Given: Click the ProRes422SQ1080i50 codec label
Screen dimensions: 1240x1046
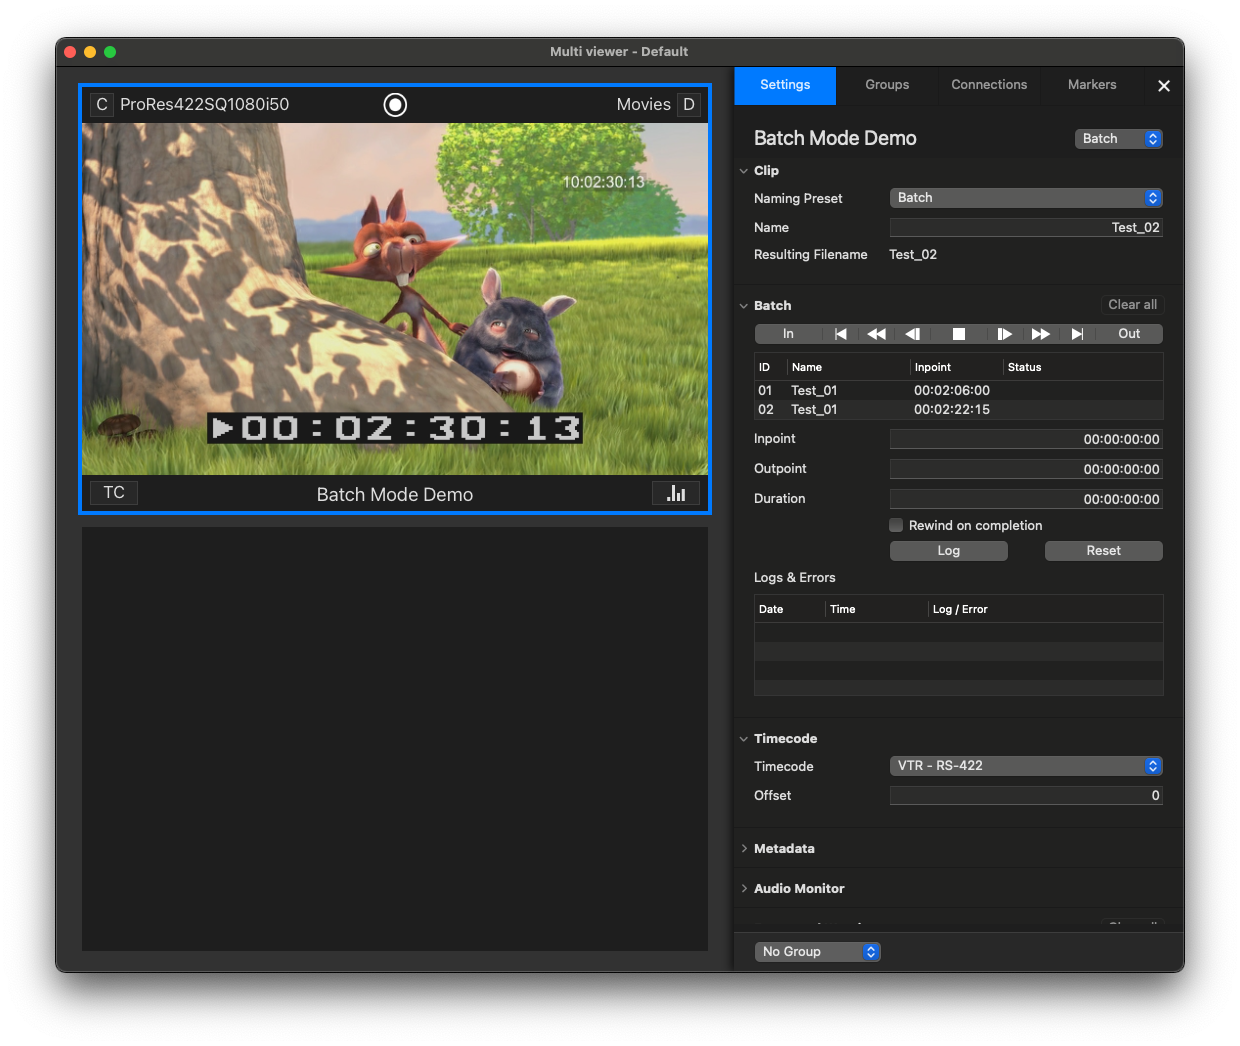Looking at the screenshot, I should click(x=205, y=104).
